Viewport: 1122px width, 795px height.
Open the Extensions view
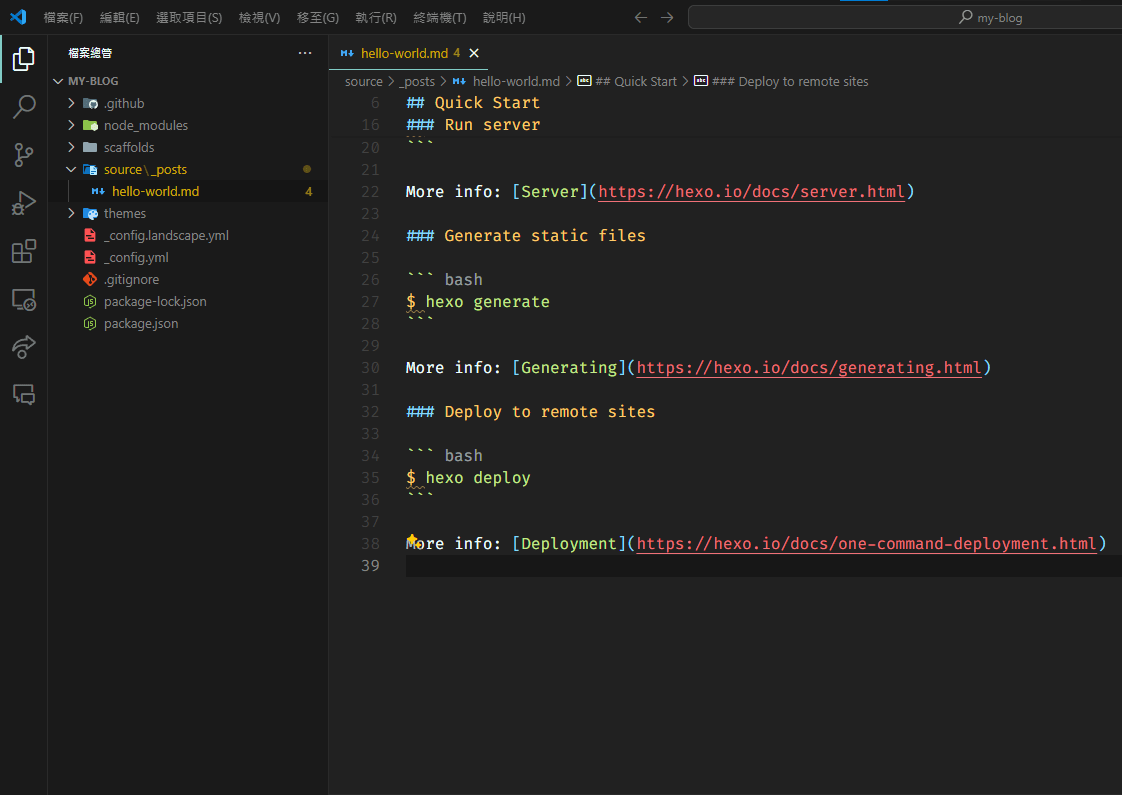[24, 251]
